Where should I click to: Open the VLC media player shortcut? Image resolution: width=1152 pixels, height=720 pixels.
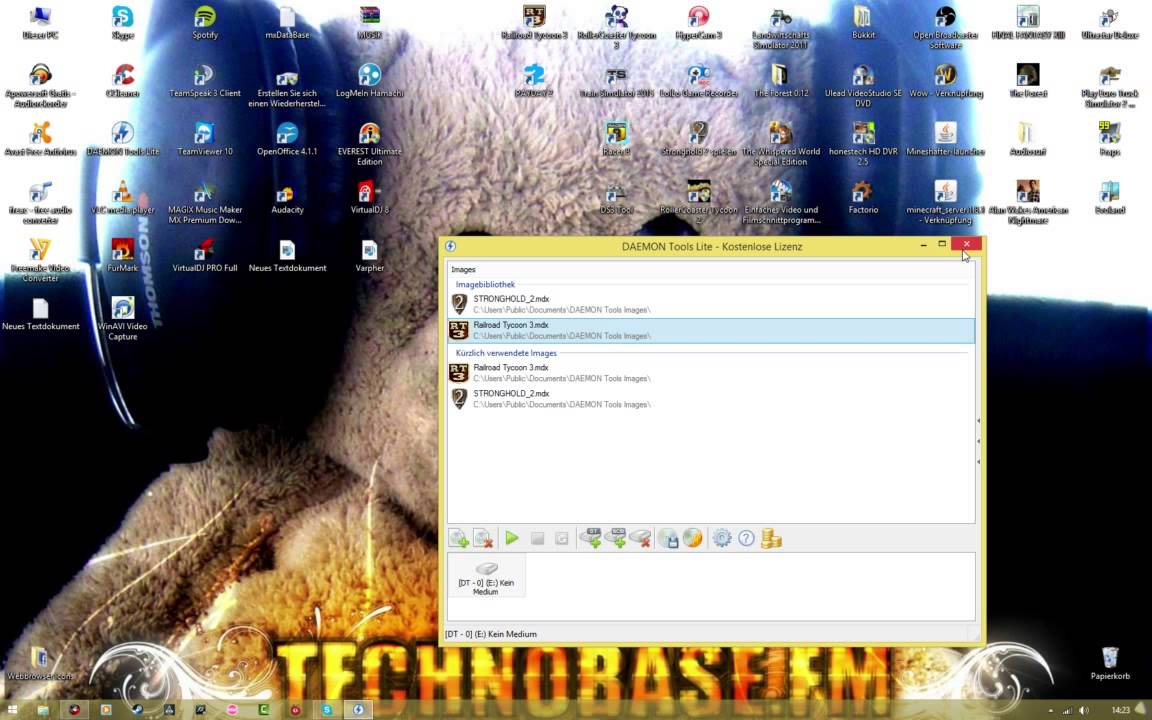coord(123,197)
